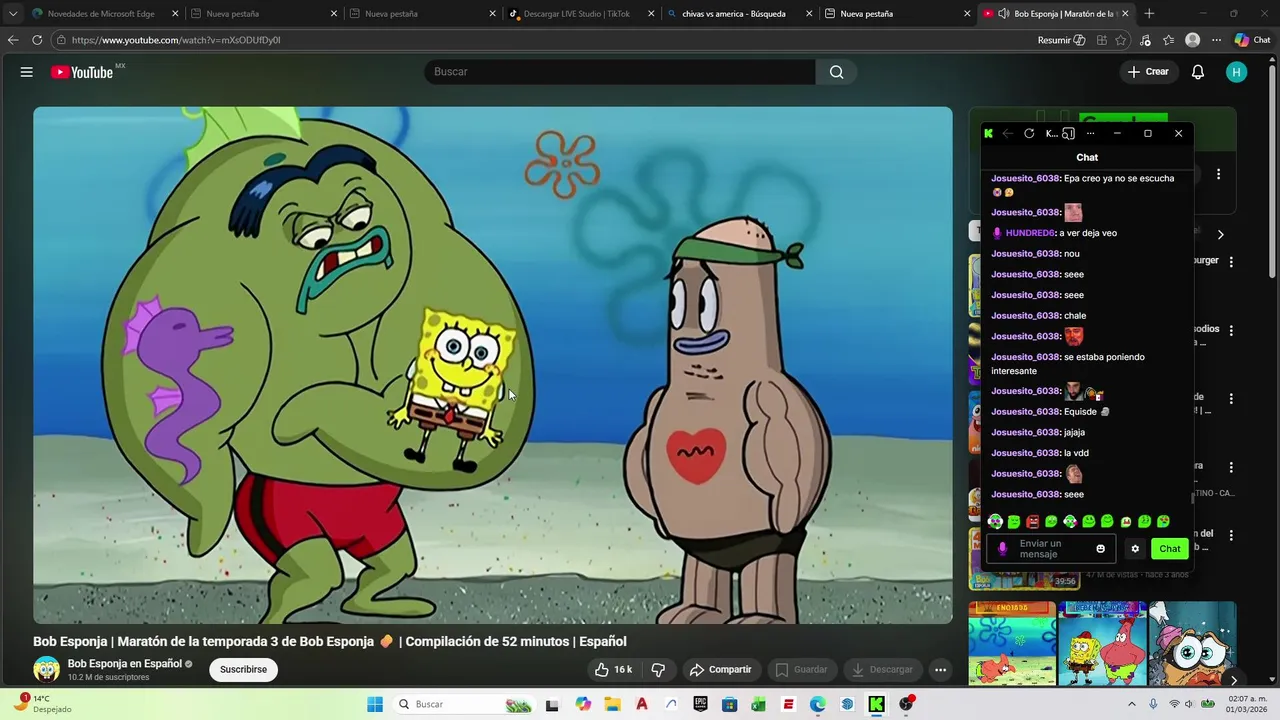Open options for the hamburger video suggestion

(1231, 262)
